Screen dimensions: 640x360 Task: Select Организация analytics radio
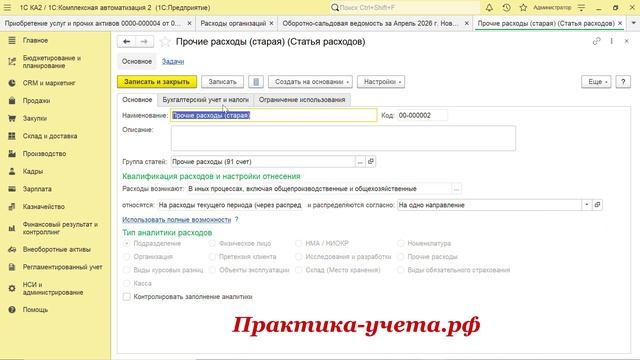tap(127, 257)
